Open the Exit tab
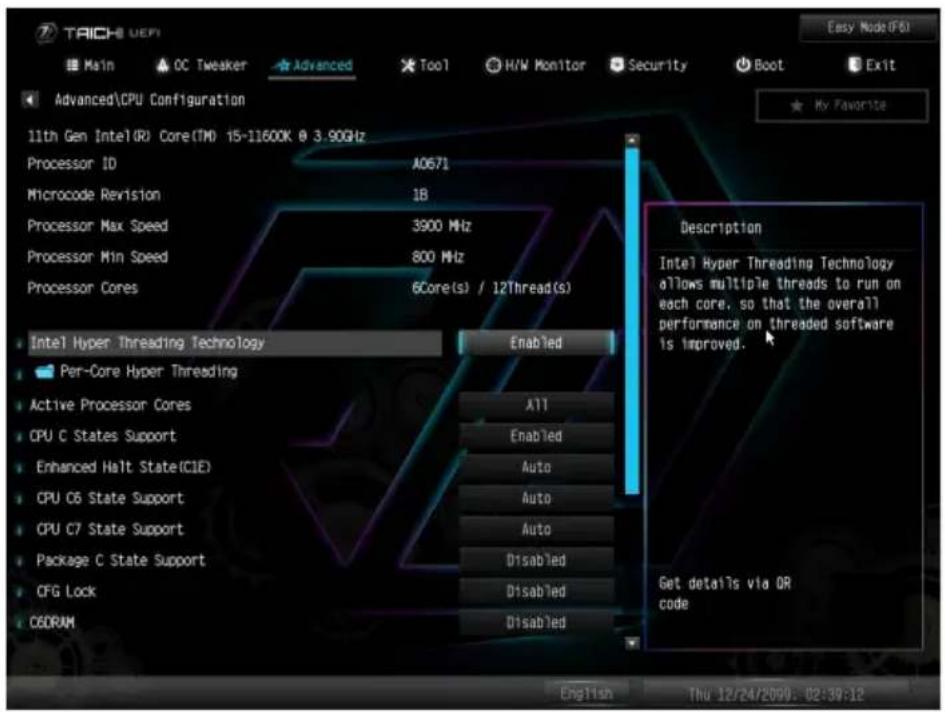945x712 pixels. (871, 65)
